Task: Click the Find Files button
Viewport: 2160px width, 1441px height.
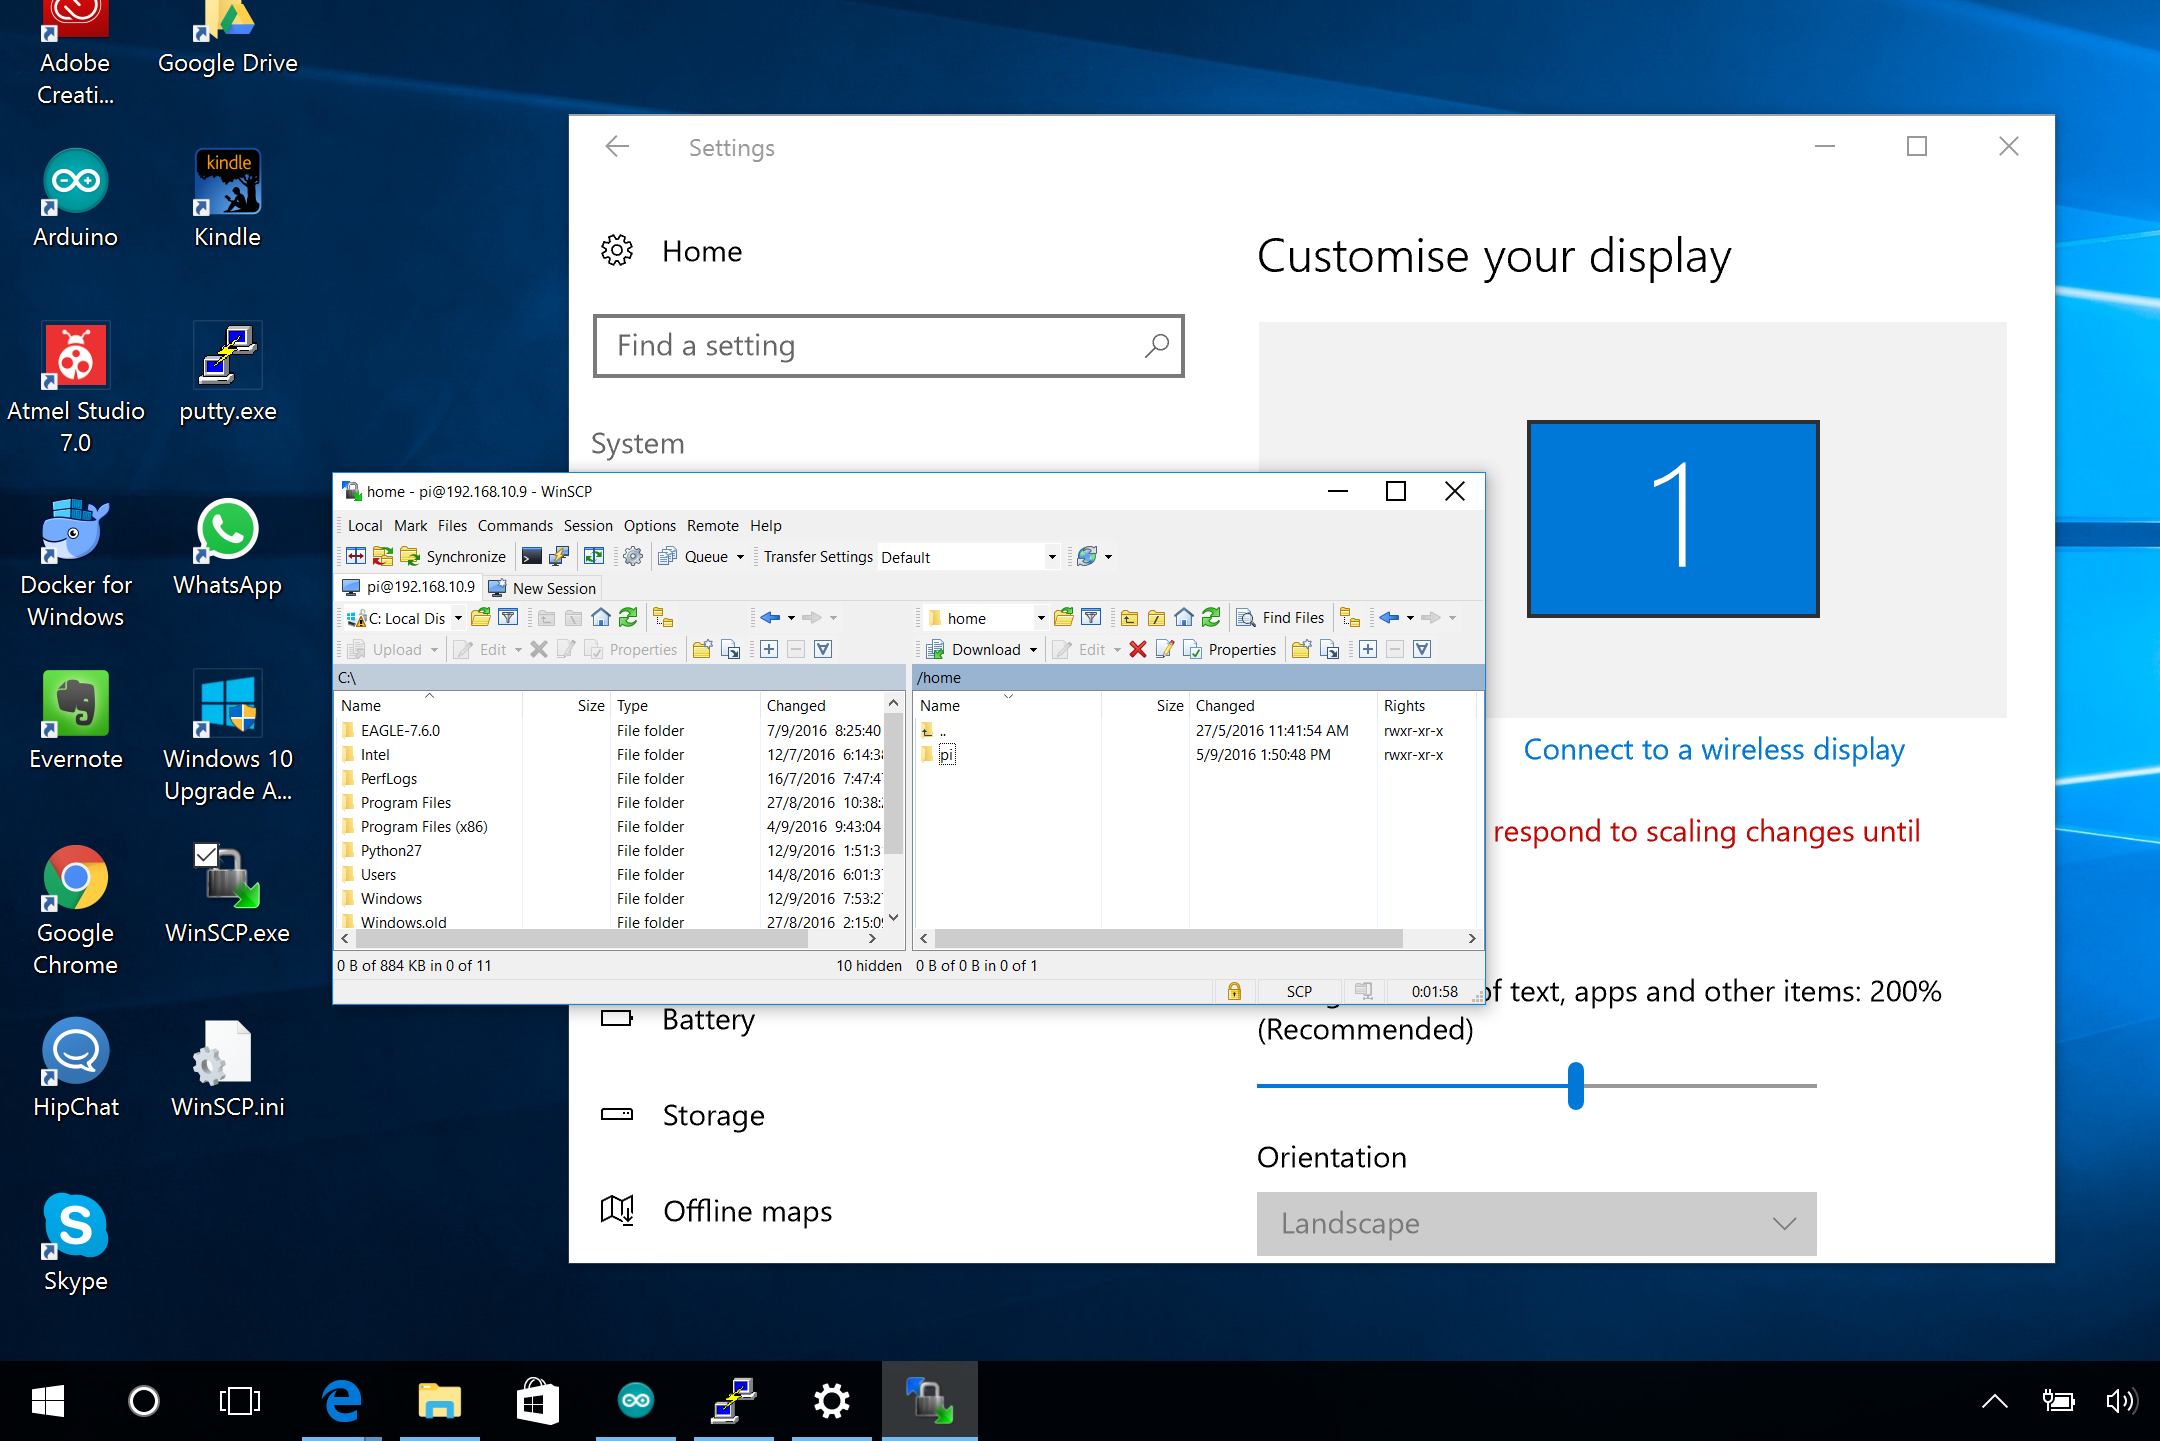Action: coord(1281,618)
